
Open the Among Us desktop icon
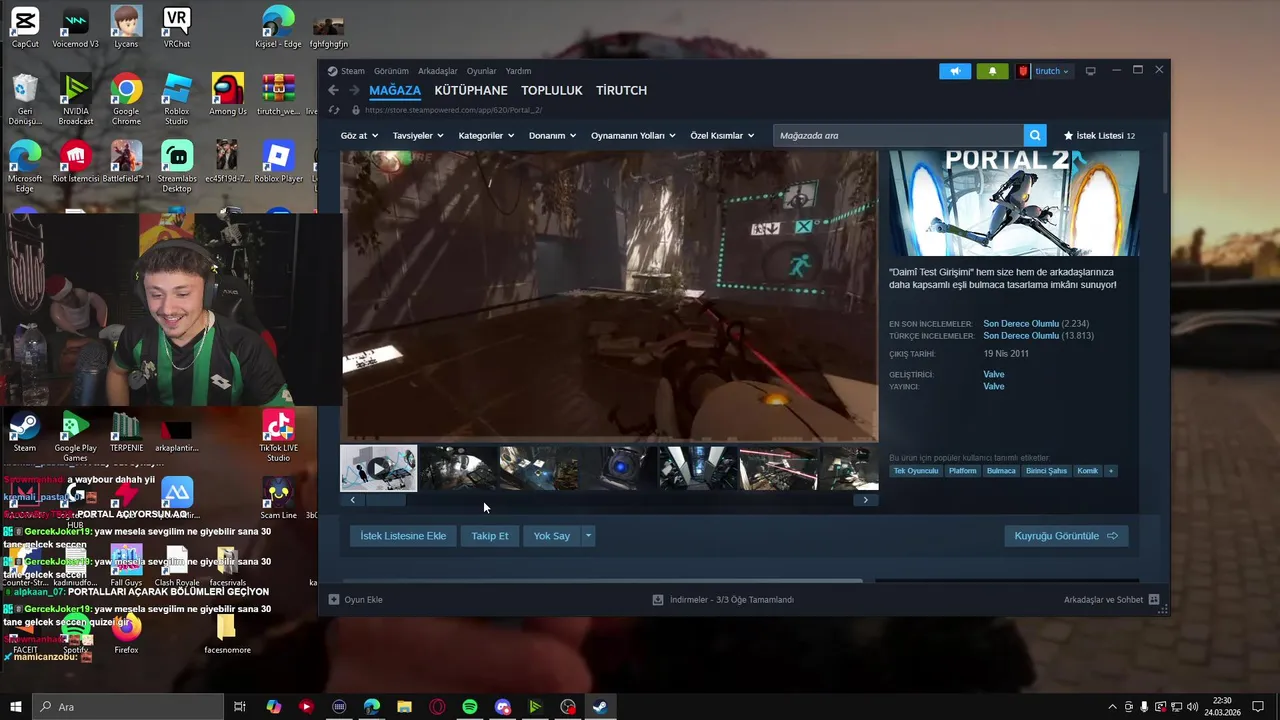(x=228, y=94)
